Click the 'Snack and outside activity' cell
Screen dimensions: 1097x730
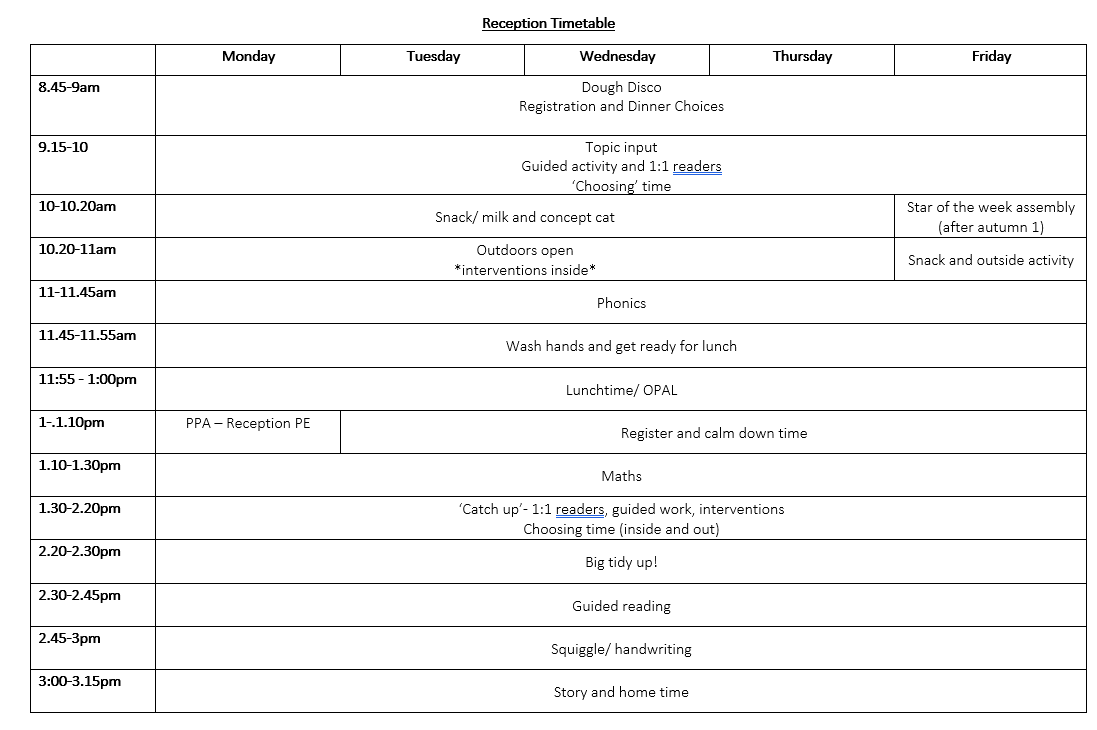point(991,260)
